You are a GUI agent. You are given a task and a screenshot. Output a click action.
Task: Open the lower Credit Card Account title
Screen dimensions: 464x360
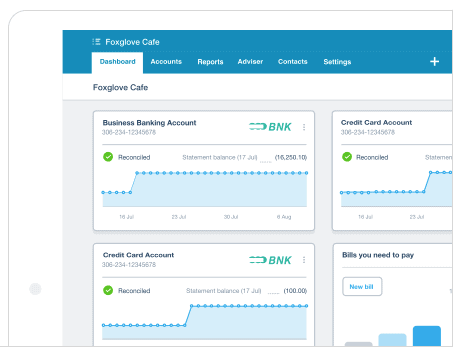[x=138, y=255]
